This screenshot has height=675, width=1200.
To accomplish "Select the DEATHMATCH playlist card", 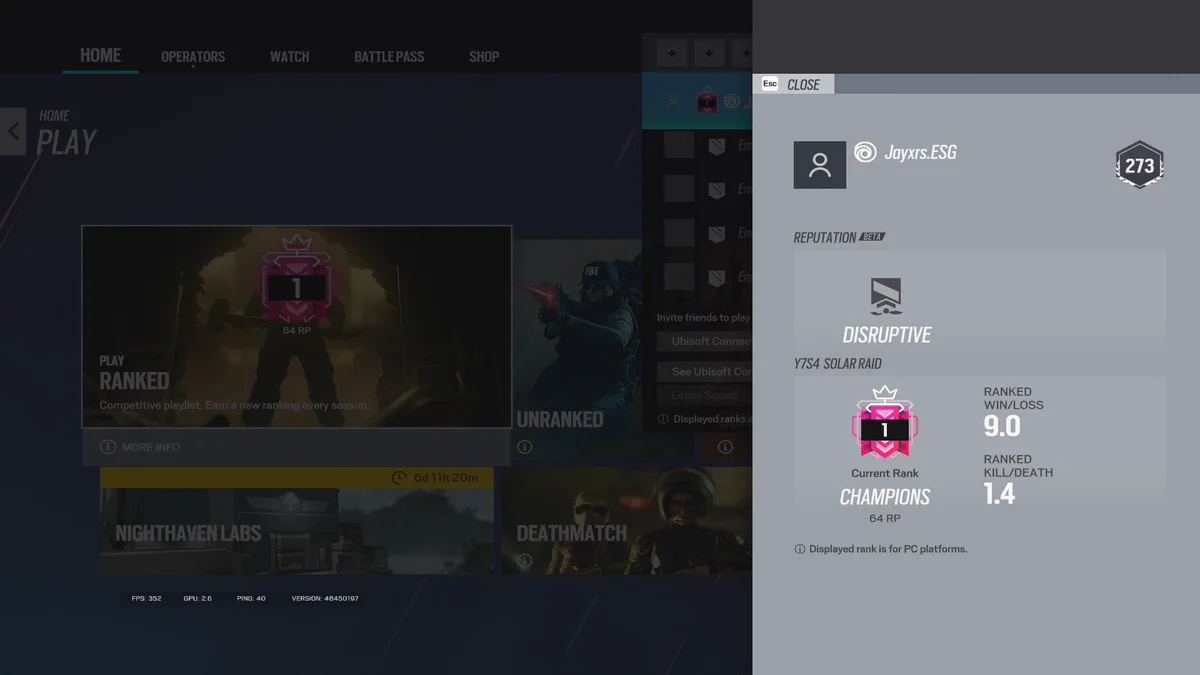I will pyautogui.click(x=626, y=521).
